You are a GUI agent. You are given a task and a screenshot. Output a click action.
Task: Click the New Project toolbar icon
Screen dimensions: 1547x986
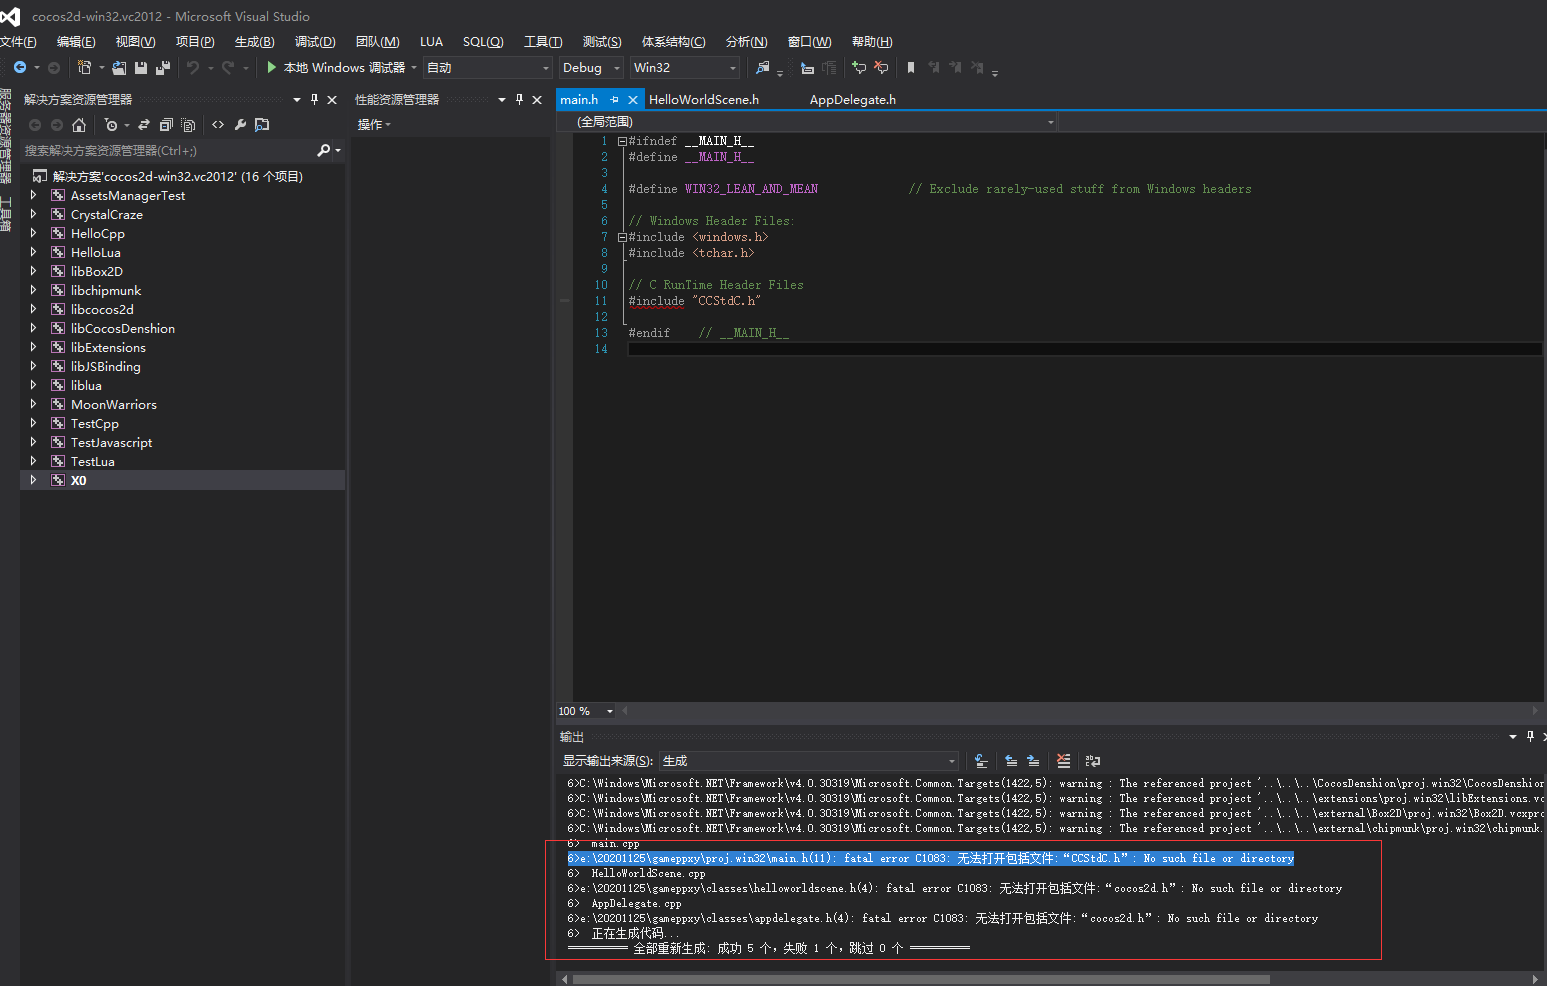(x=84, y=68)
